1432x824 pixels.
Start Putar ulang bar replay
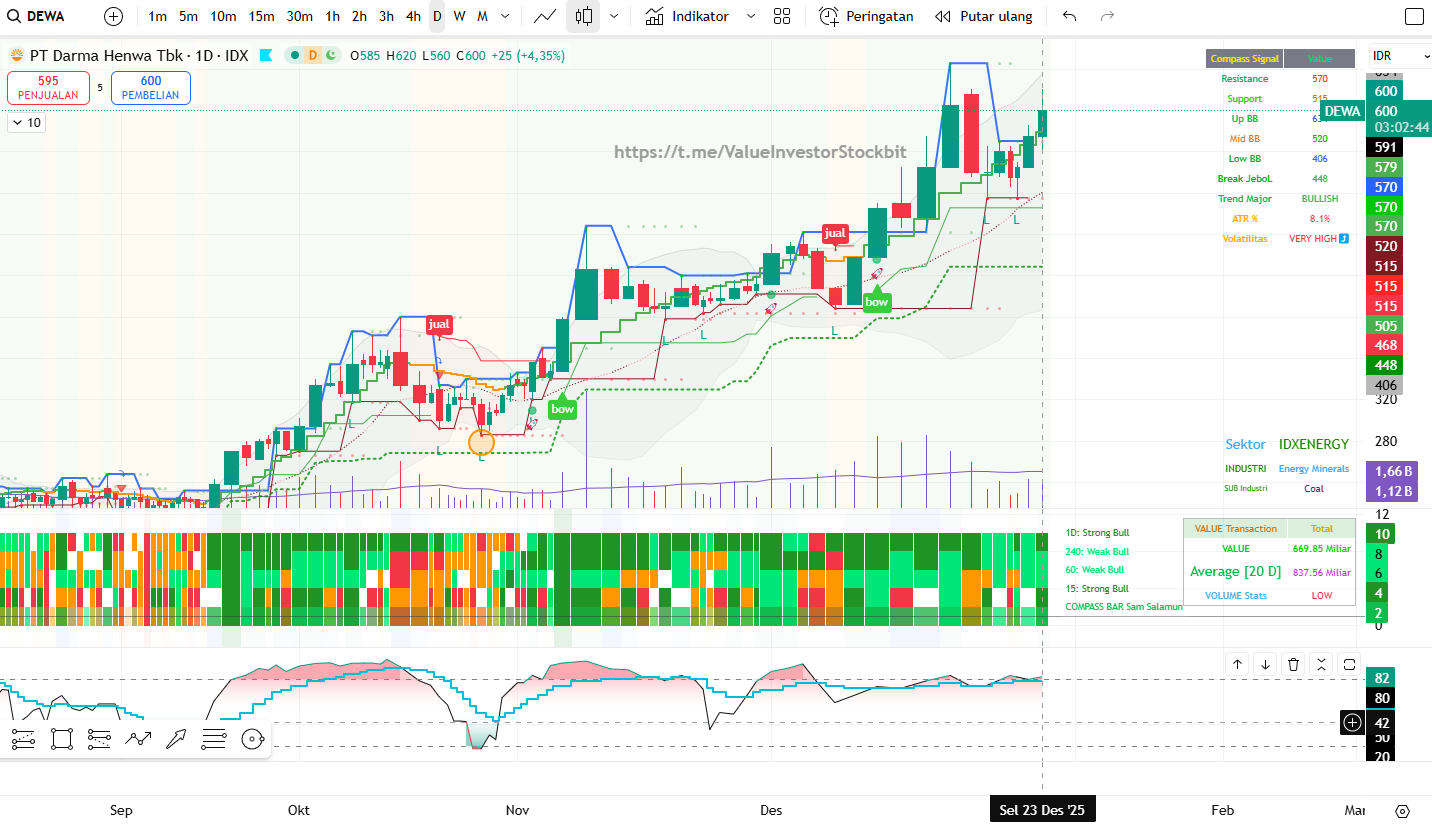(x=983, y=16)
